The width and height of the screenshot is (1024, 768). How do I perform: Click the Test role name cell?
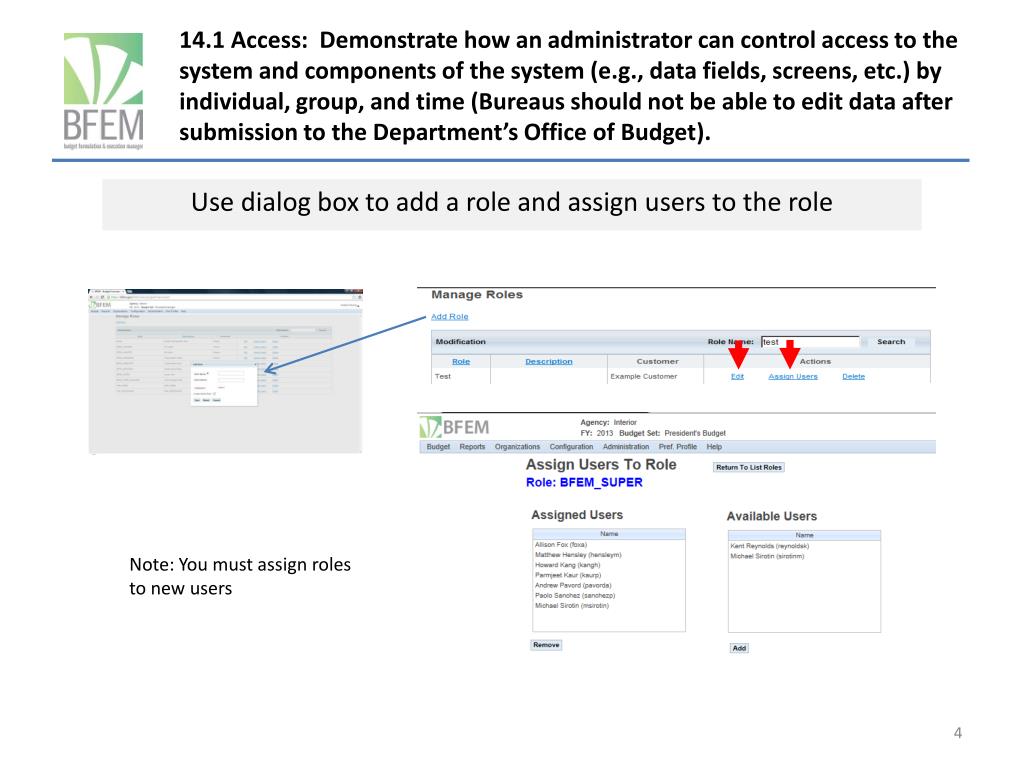click(443, 377)
